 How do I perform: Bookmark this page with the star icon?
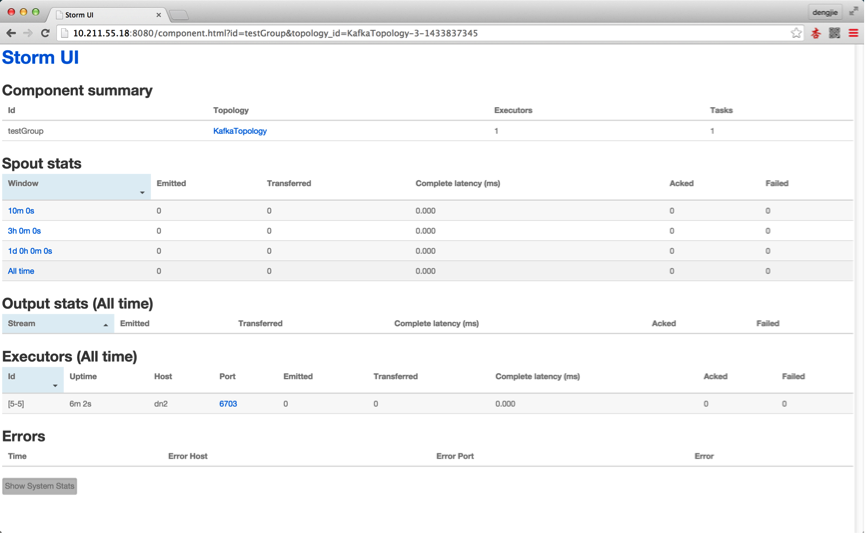pos(796,33)
